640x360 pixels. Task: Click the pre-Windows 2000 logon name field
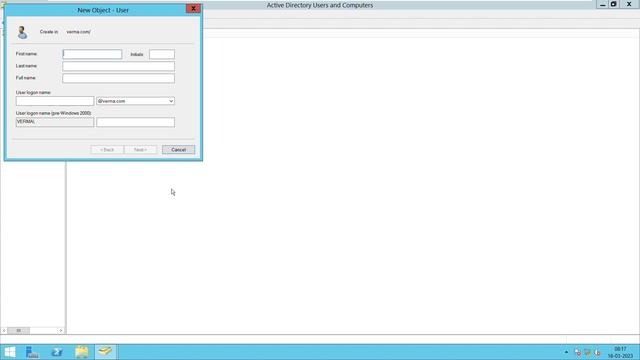(x=136, y=122)
